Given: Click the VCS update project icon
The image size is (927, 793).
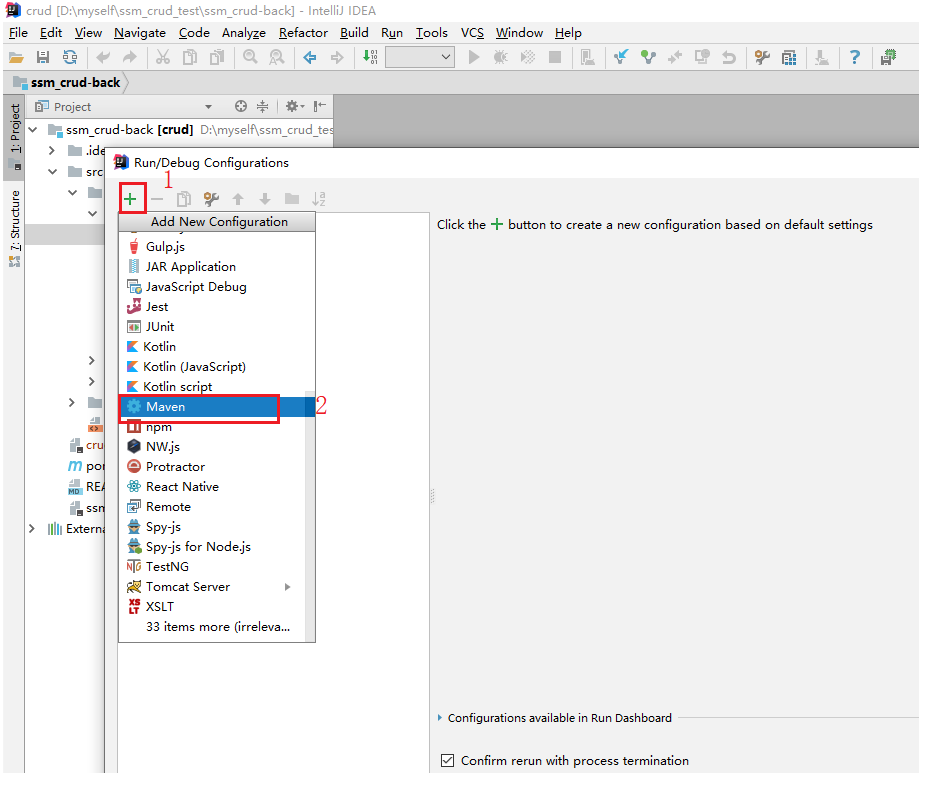Looking at the screenshot, I should point(621,57).
